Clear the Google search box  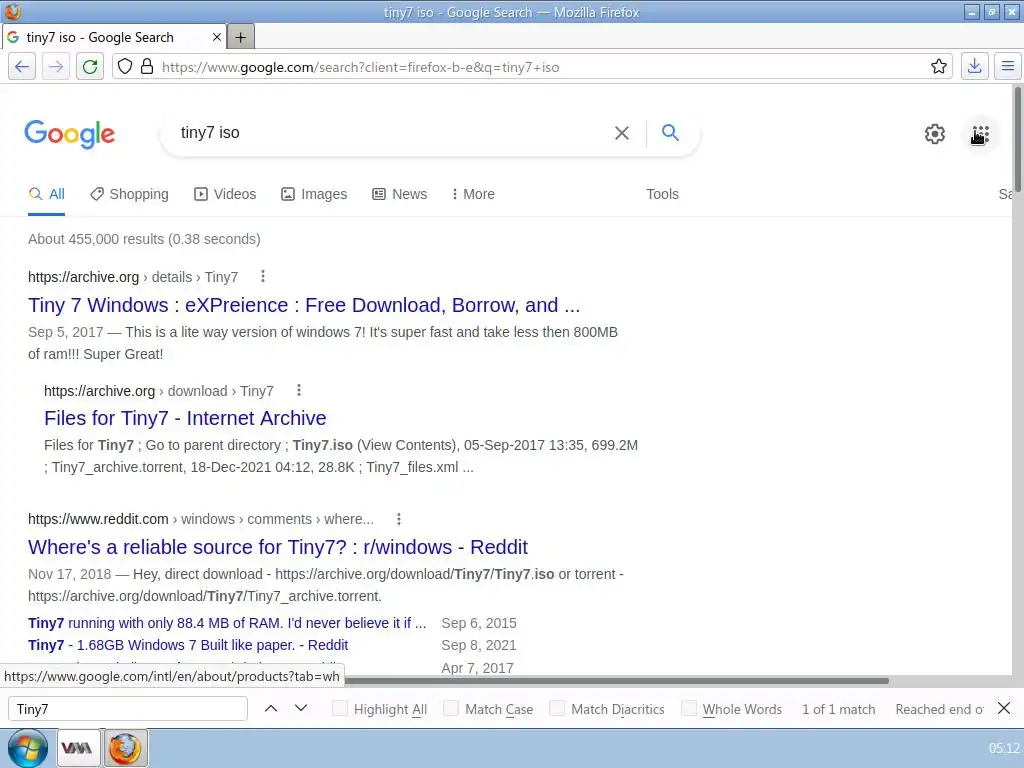[622, 133]
